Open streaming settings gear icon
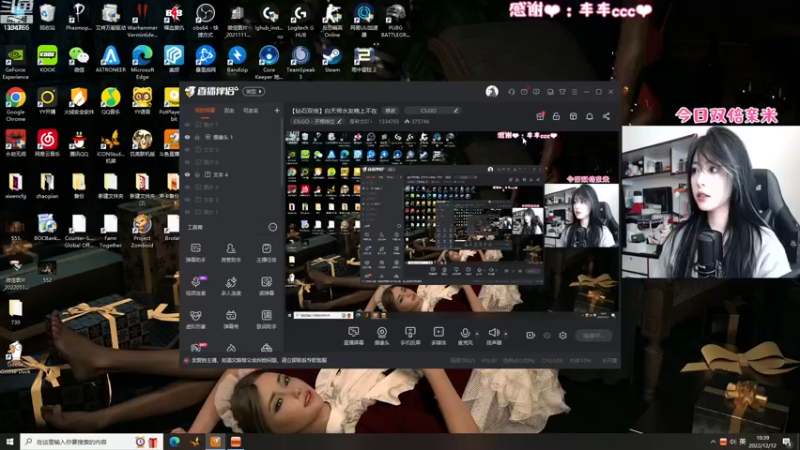The image size is (800, 450). [x=563, y=335]
